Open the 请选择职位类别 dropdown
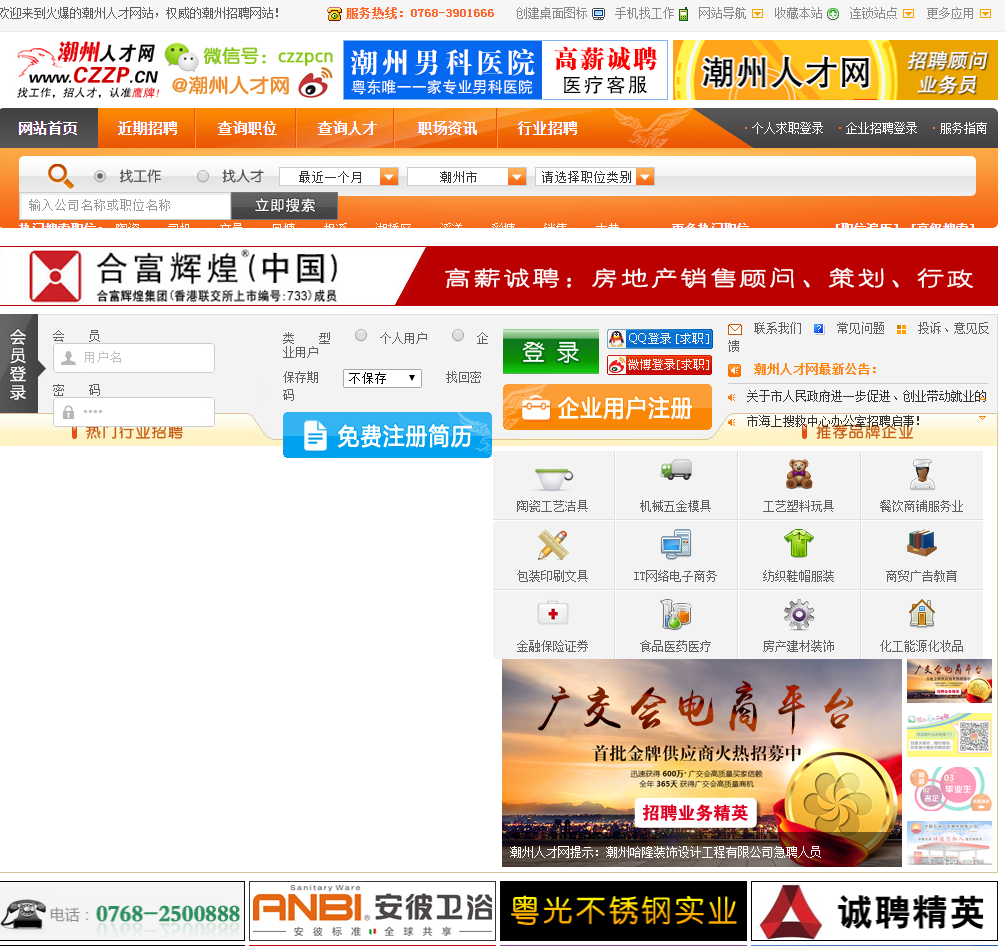 click(595, 177)
